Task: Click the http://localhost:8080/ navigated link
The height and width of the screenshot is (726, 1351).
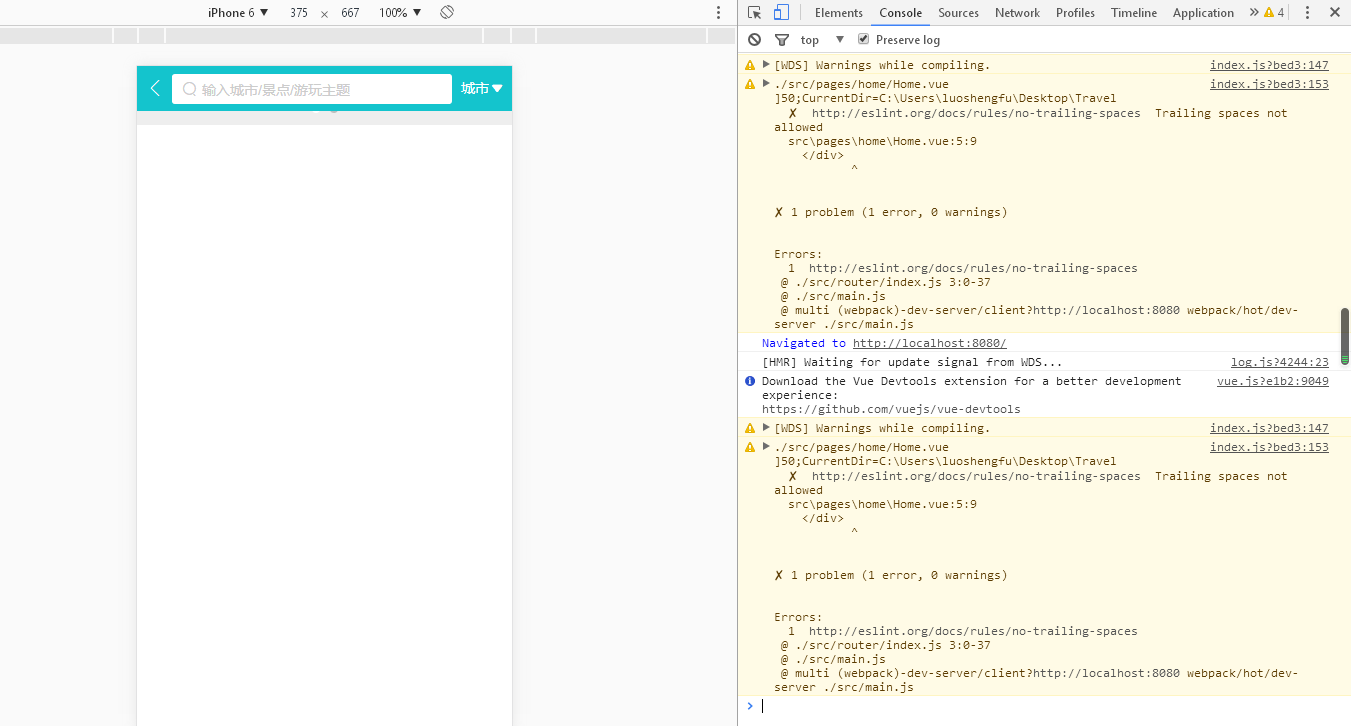Action: pyautogui.click(x=929, y=343)
